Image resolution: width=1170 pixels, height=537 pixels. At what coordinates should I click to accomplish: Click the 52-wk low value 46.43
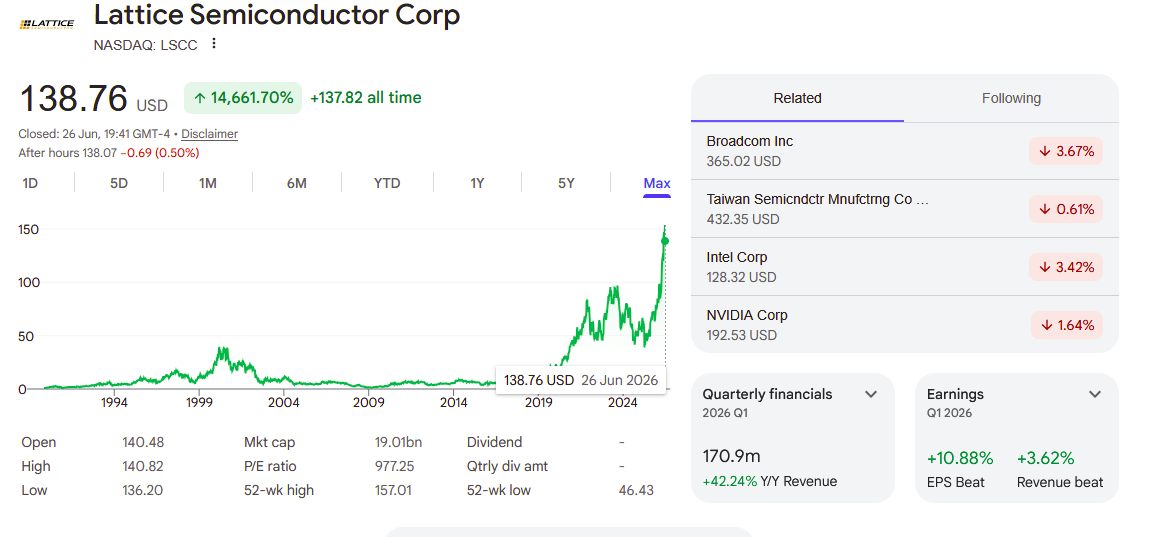[x=636, y=490]
